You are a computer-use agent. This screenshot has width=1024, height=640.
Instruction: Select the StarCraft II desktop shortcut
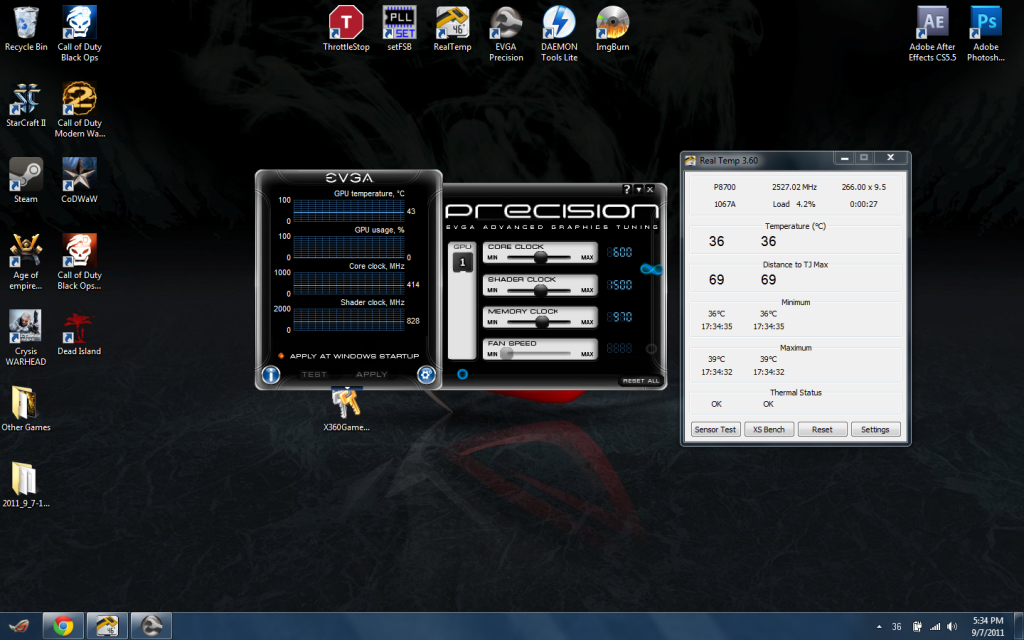(x=26, y=104)
